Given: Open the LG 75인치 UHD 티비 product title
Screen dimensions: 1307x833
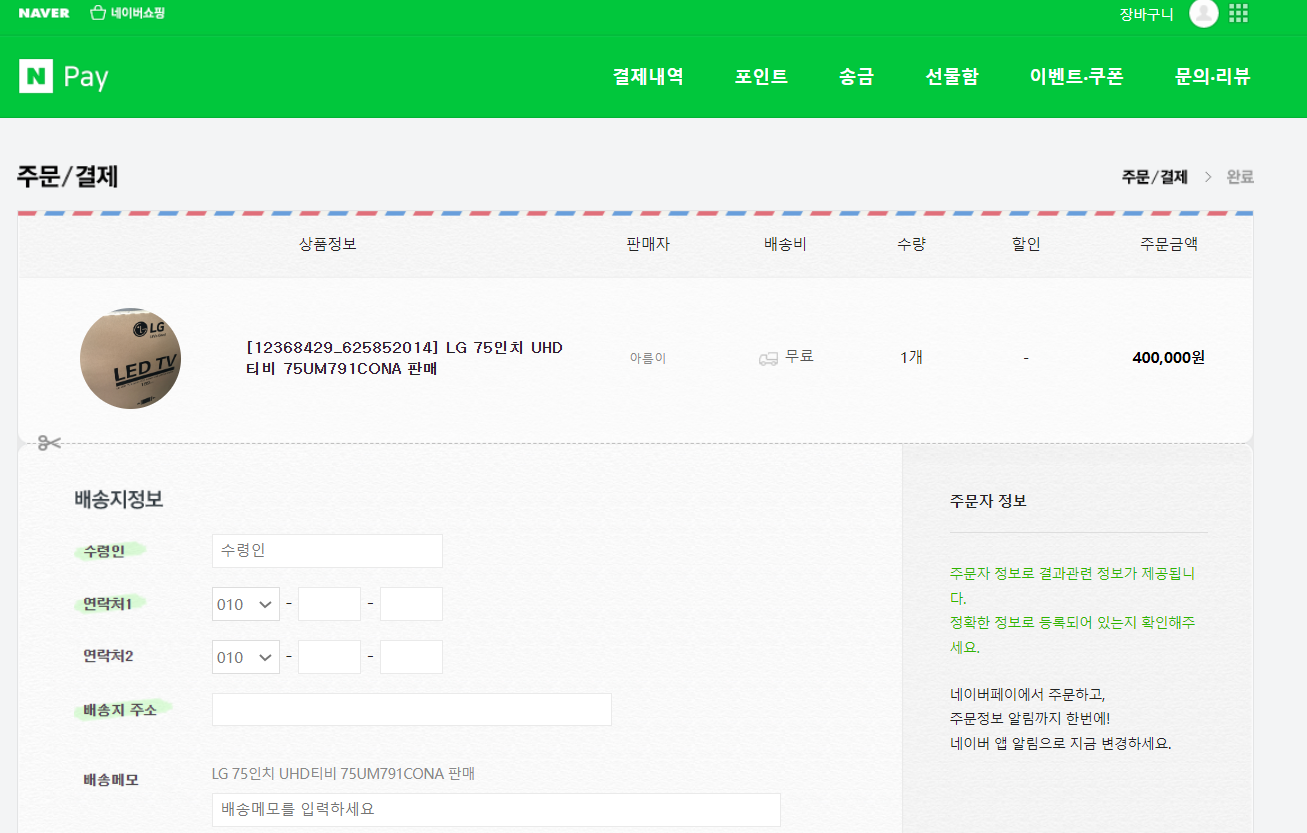Looking at the screenshot, I should click(404, 358).
